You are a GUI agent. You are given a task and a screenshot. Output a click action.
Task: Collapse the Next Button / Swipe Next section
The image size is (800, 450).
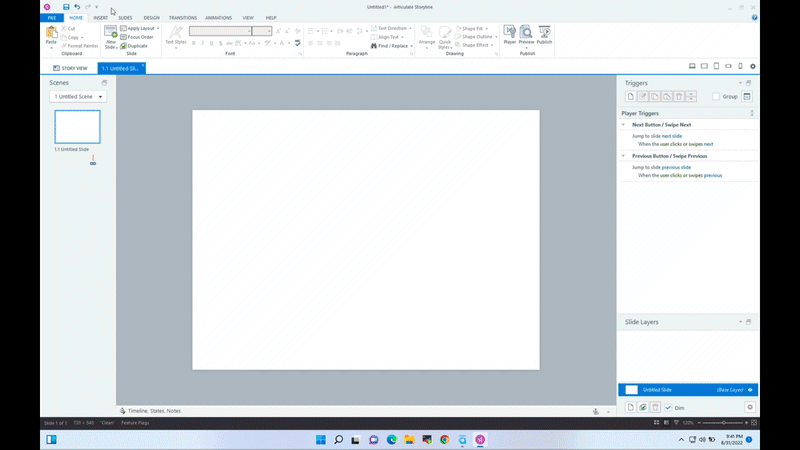(624, 124)
